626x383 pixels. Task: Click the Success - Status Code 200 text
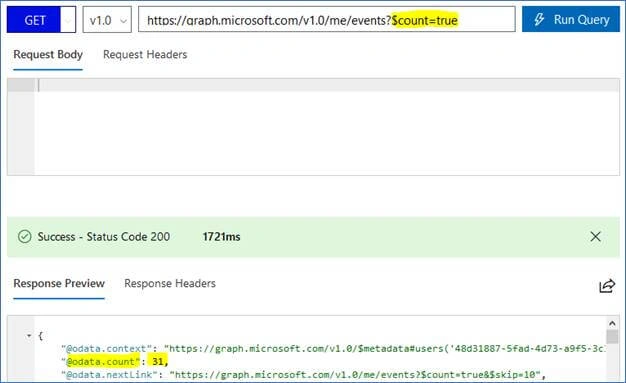coord(104,237)
